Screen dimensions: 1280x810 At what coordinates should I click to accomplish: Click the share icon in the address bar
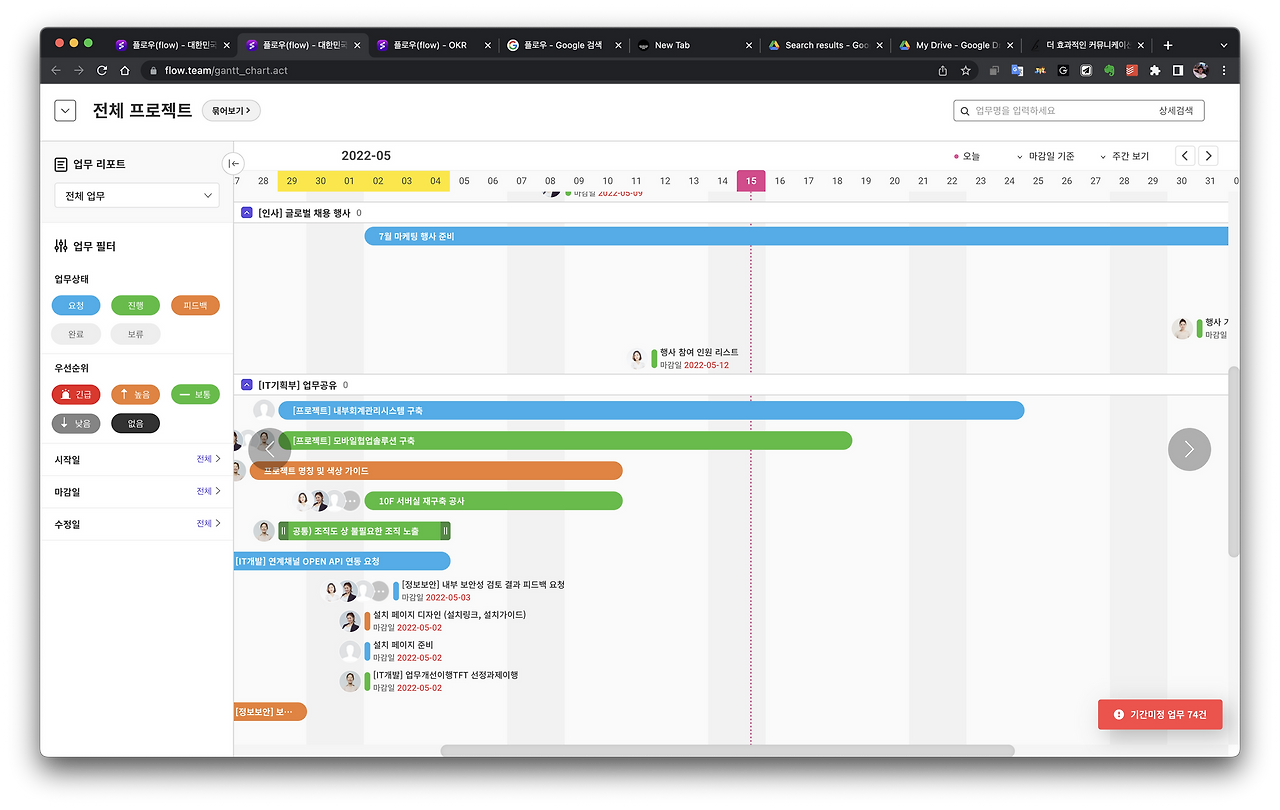click(942, 71)
